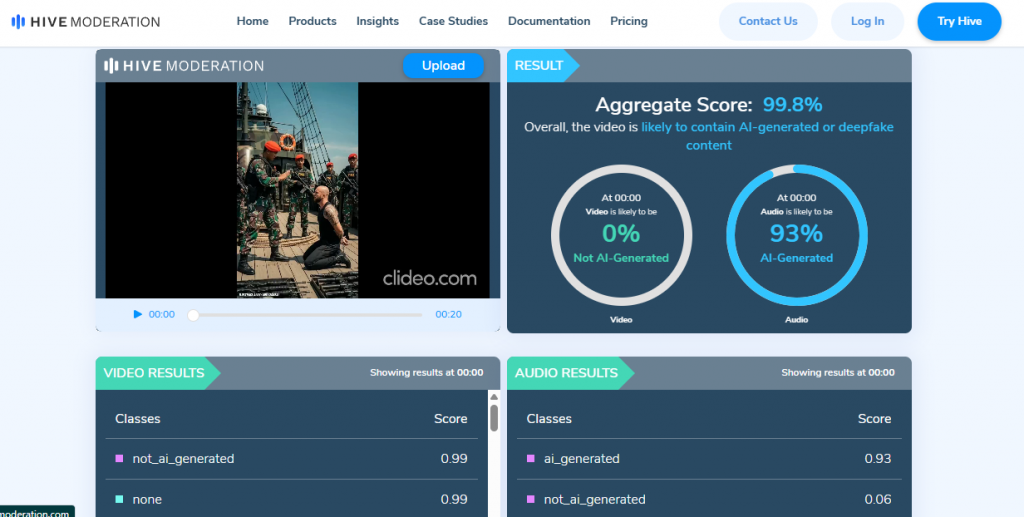Click the Contact Us button
Screen dimensions: 1024x517
(768, 21)
